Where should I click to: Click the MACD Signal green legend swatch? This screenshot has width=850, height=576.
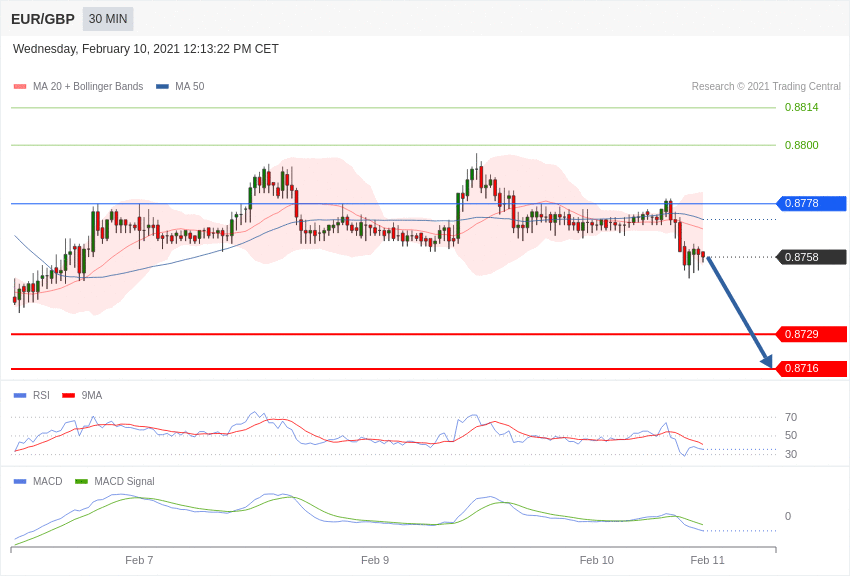[x=81, y=481]
